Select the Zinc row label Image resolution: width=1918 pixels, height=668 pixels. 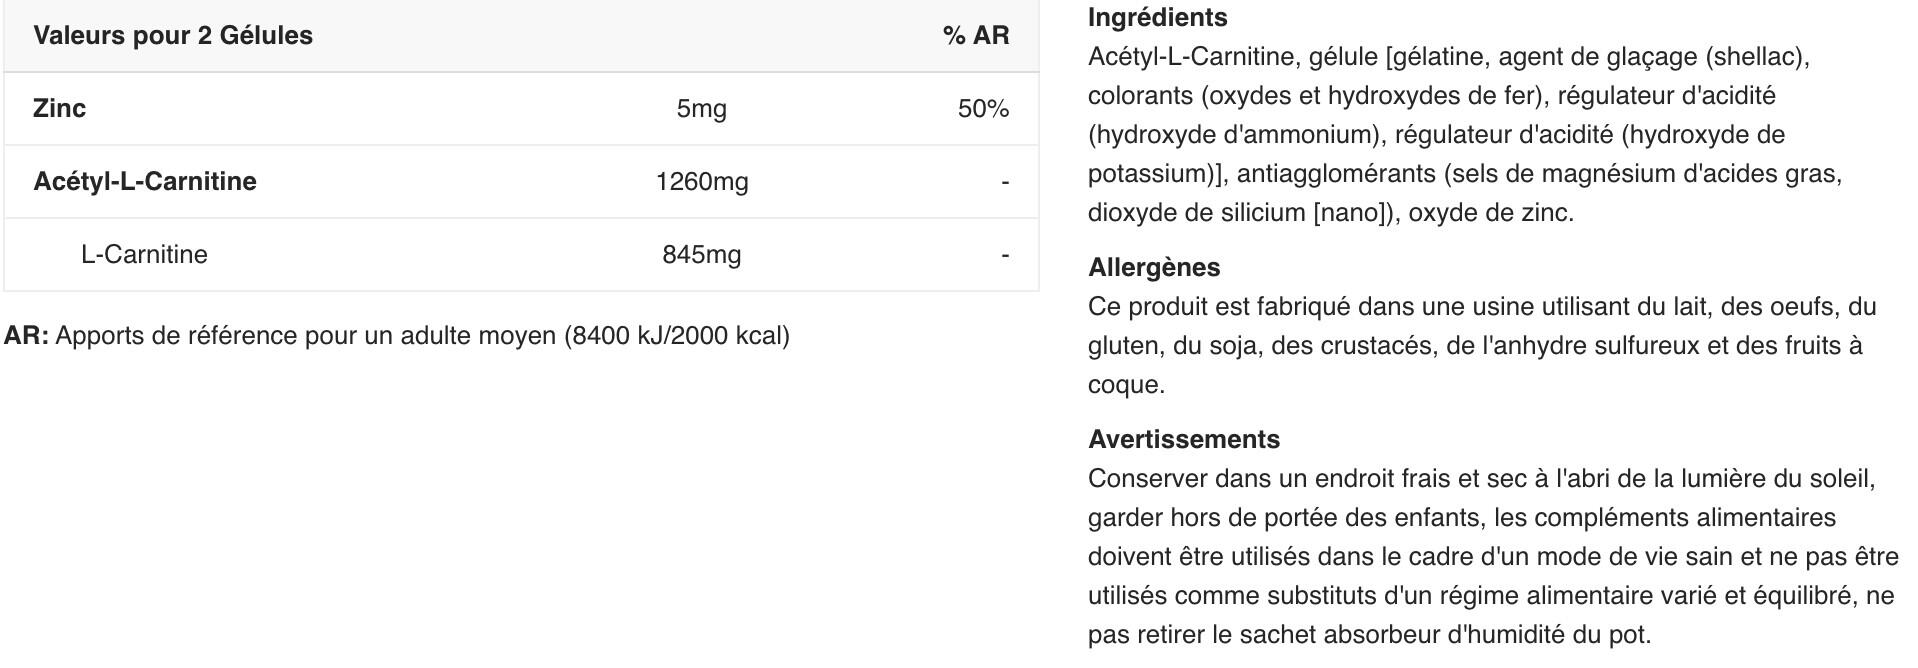[59, 109]
